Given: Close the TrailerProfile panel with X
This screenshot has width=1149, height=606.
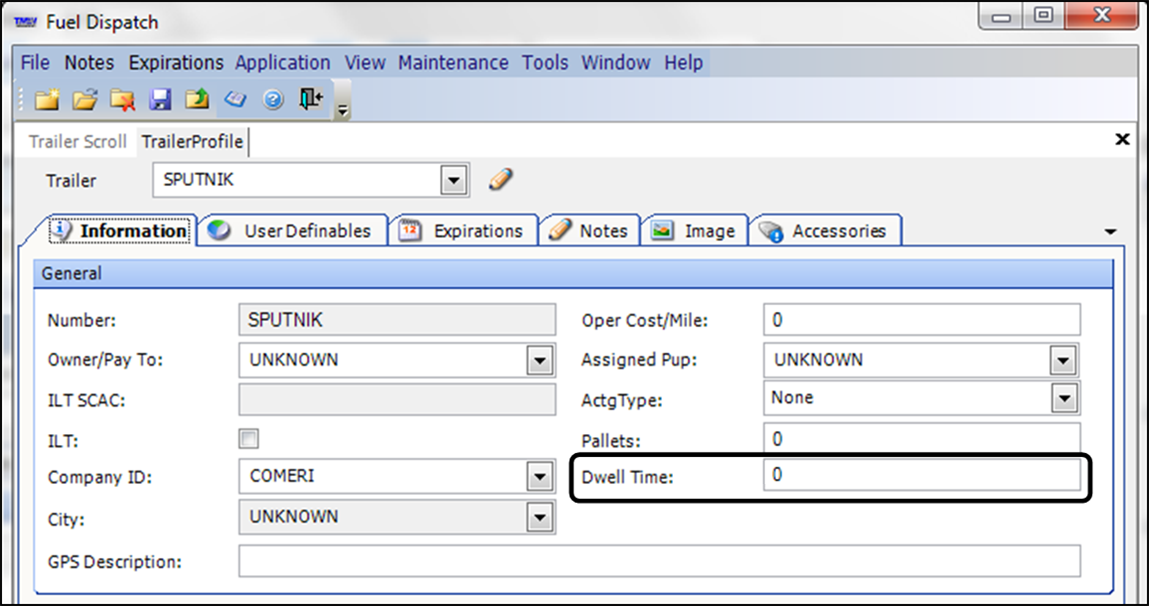Looking at the screenshot, I should coord(1122,140).
